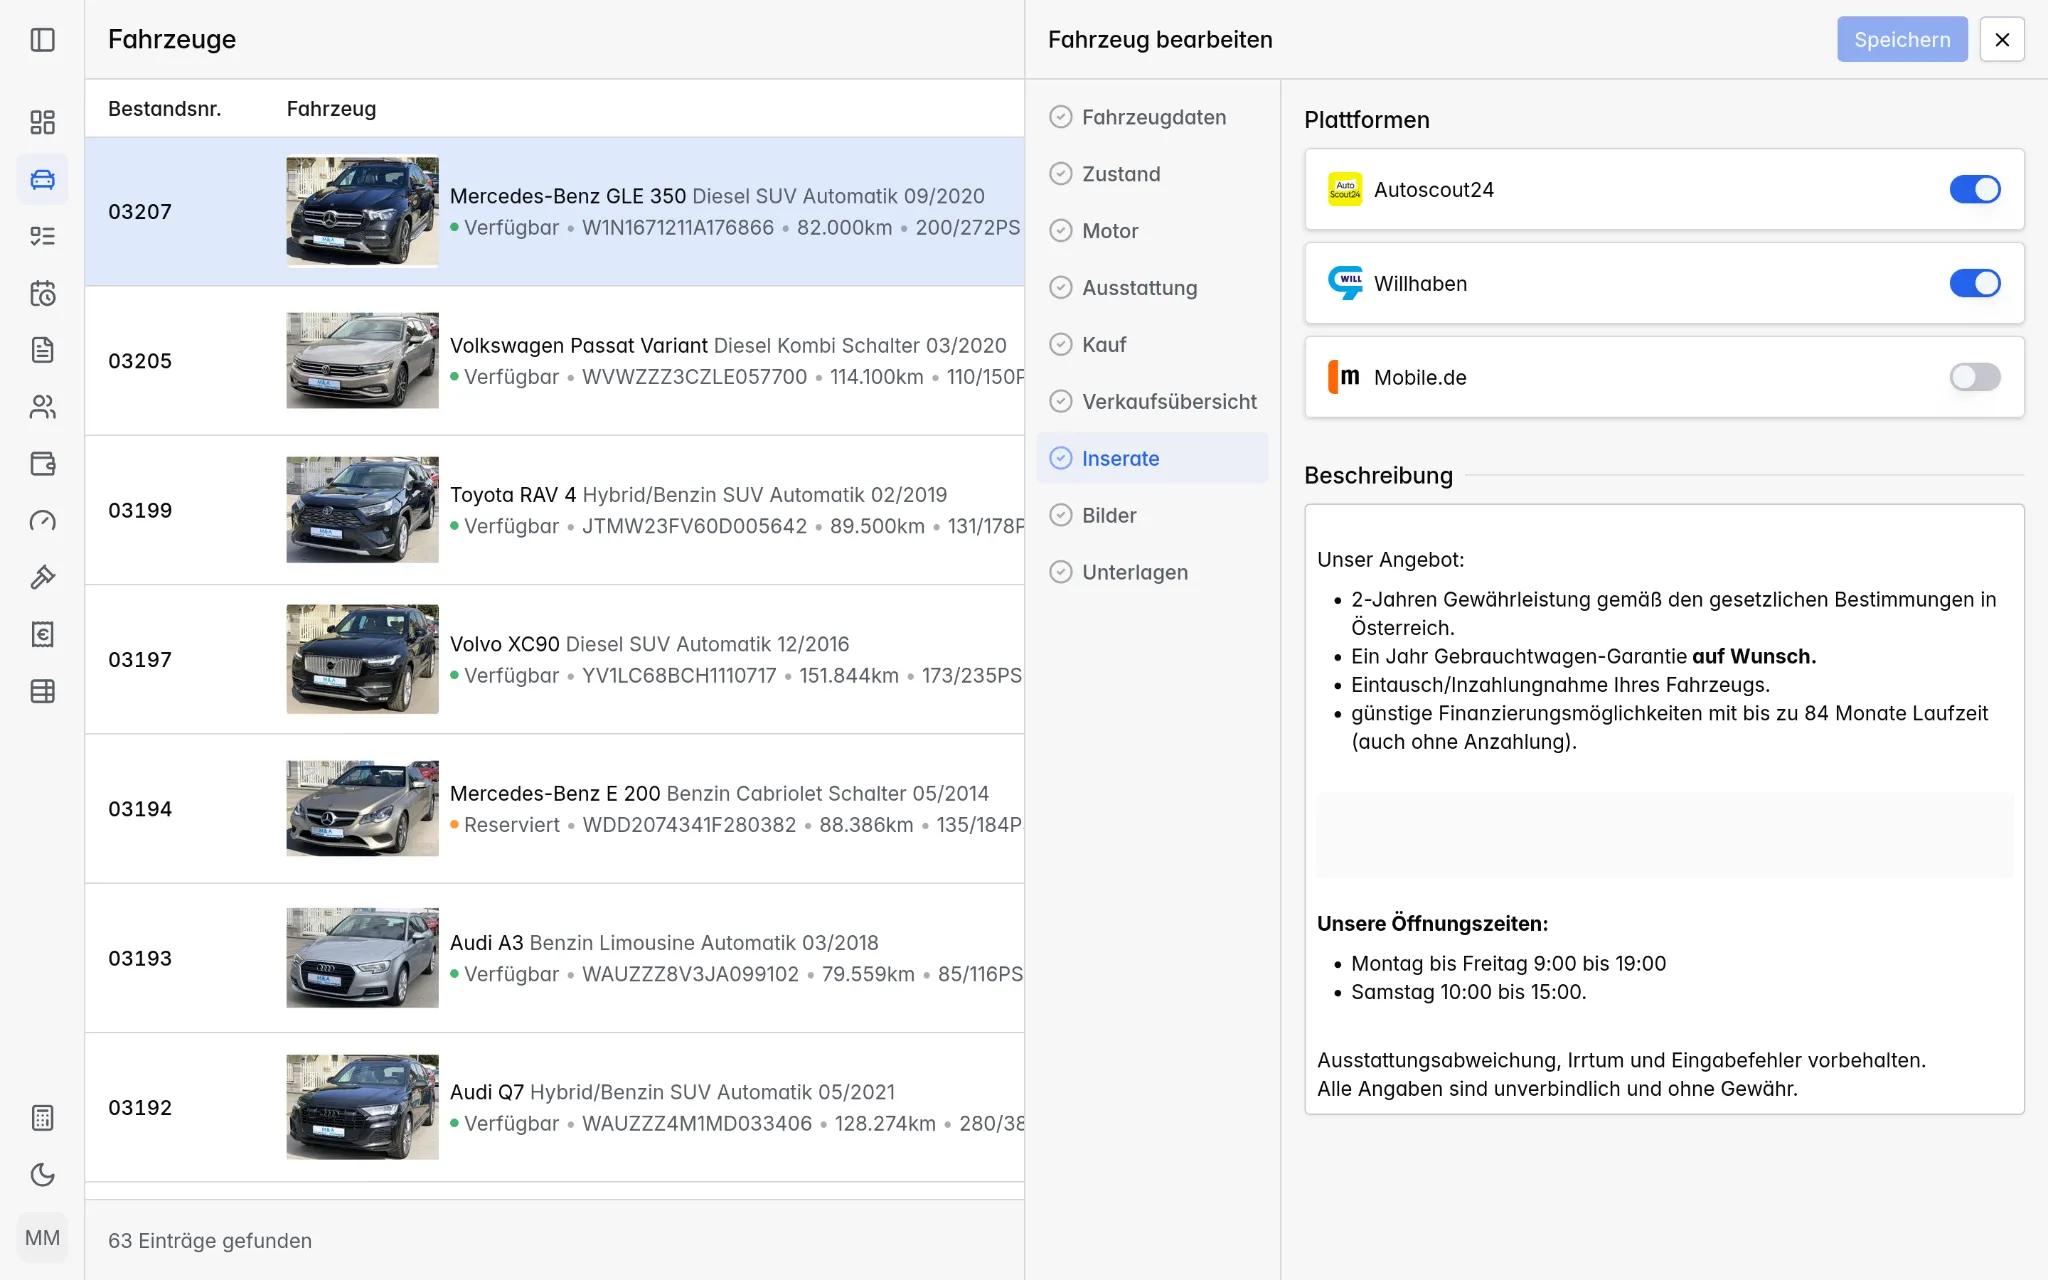The image size is (2048, 1280).
Task: Open the Fahrzeugdaten section
Action: point(1152,117)
